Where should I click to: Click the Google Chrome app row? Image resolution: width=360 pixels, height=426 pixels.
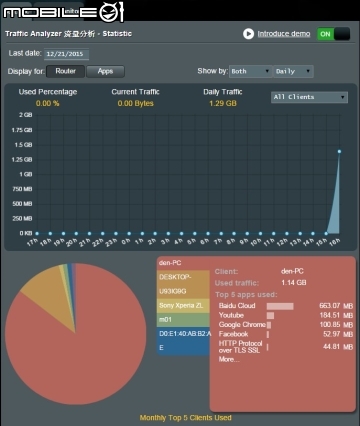click(286, 325)
